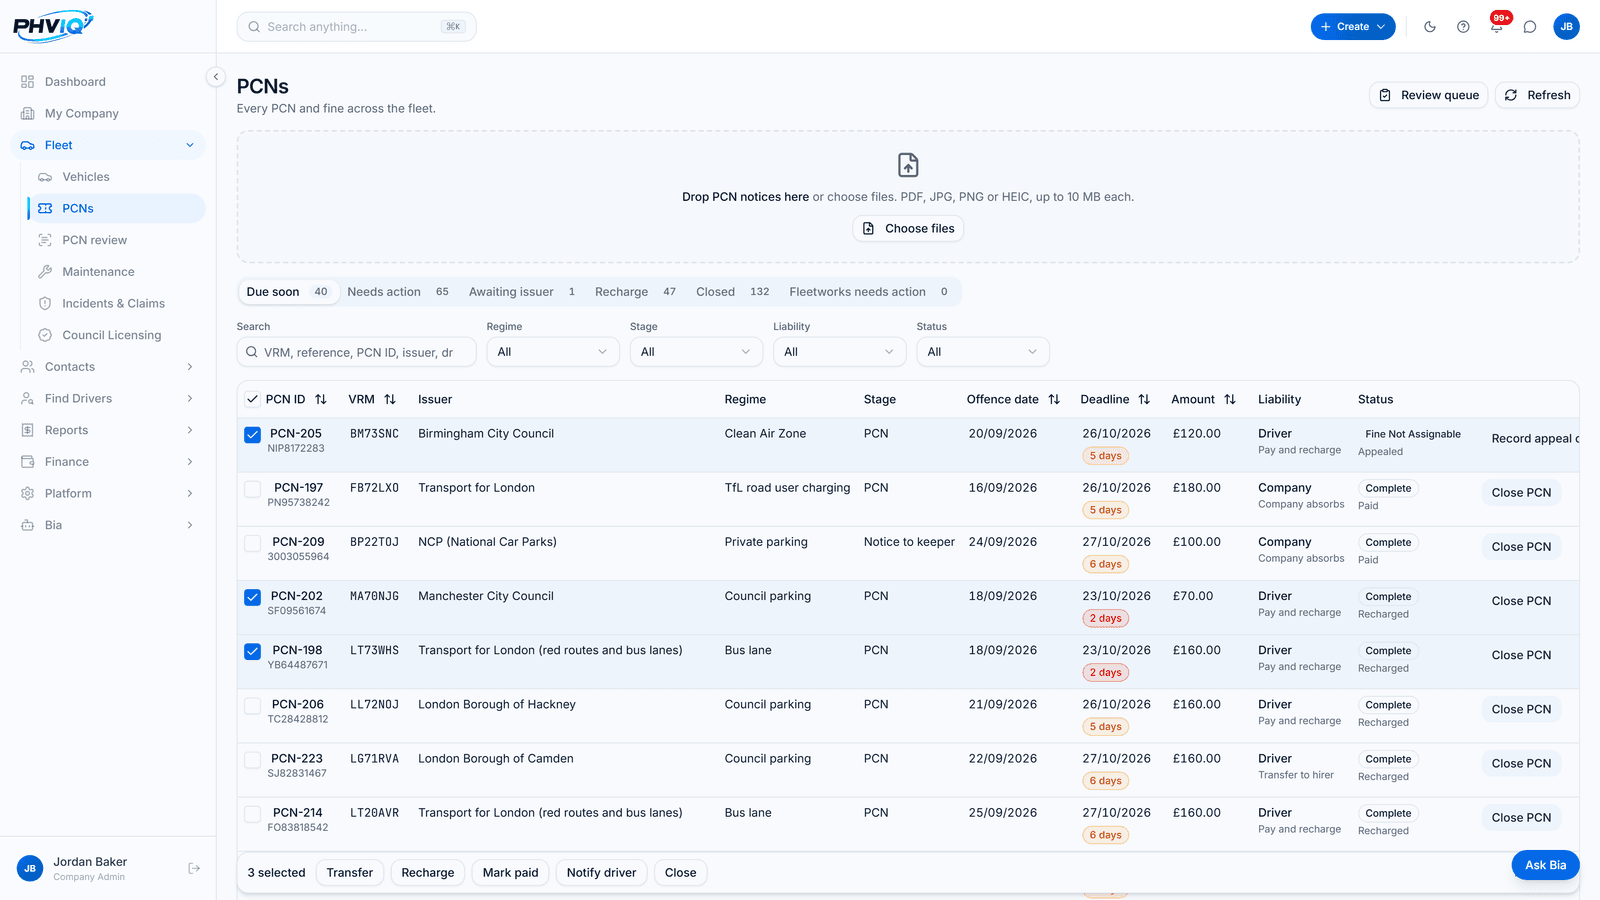Sort by Deadline column arrows
The height and width of the screenshot is (900, 1600).
[1144, 399]
